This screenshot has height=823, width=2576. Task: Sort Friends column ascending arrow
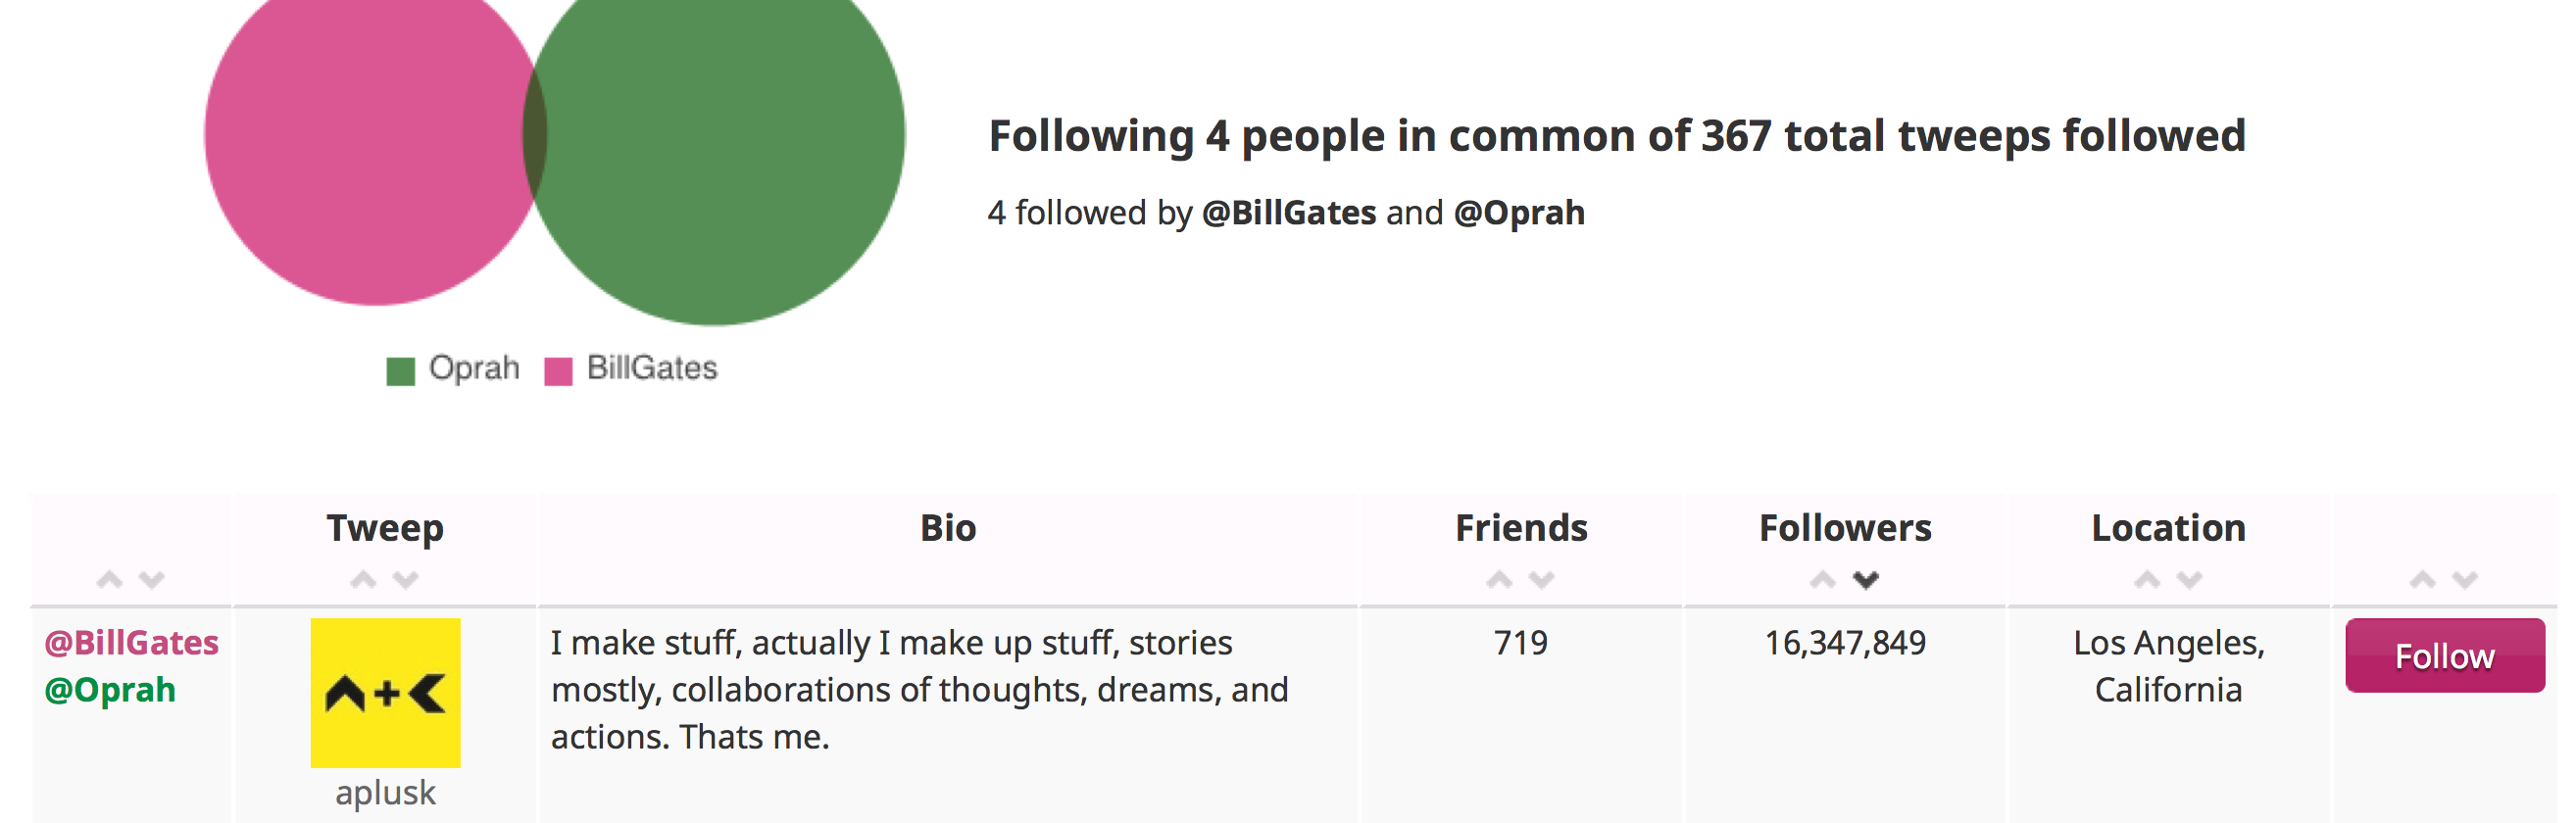[1499, 579]
